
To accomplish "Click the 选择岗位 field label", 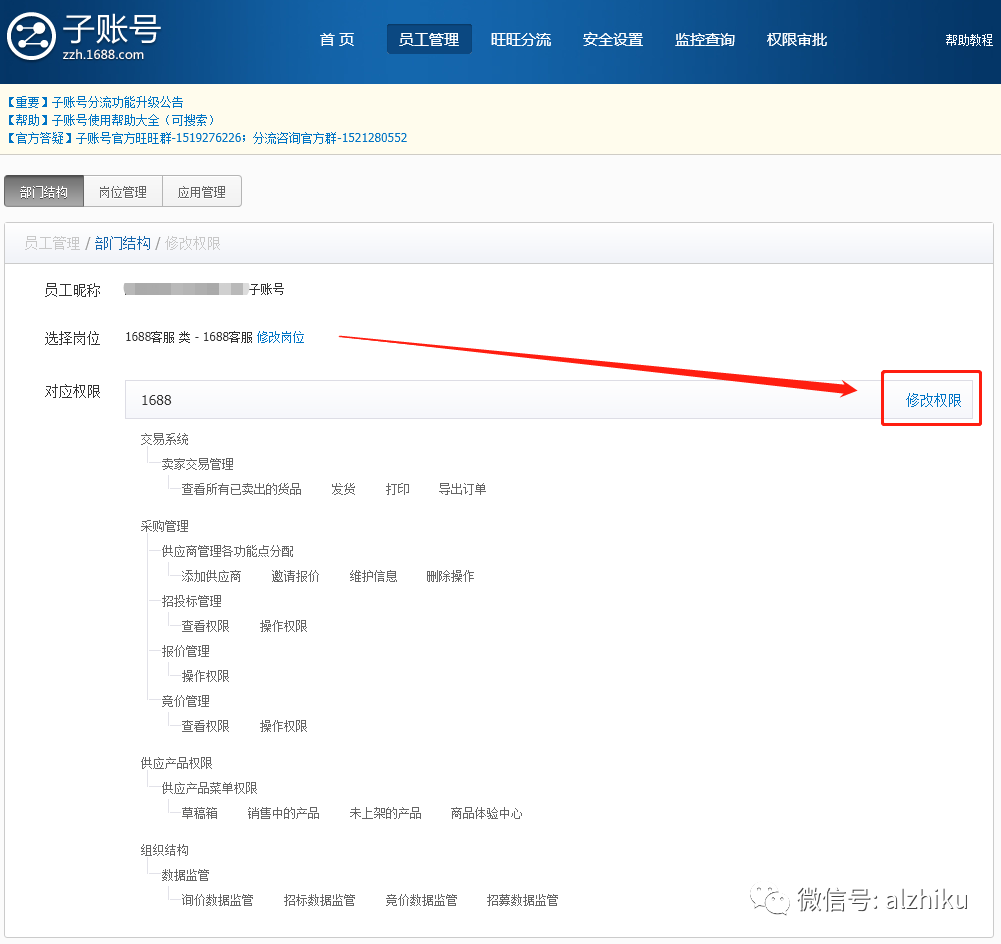I will pos(73,338).
